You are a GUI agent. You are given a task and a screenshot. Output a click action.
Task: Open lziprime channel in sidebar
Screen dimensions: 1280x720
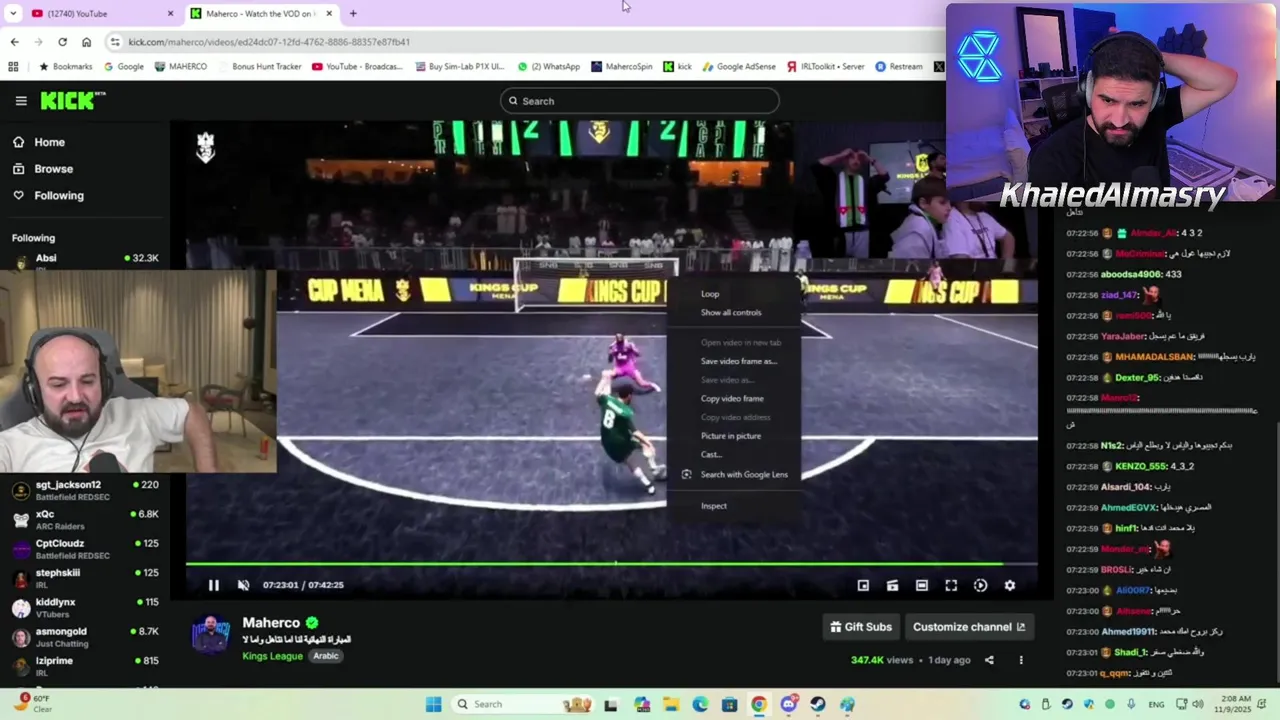pyautogui.click(x=85, y=666)
